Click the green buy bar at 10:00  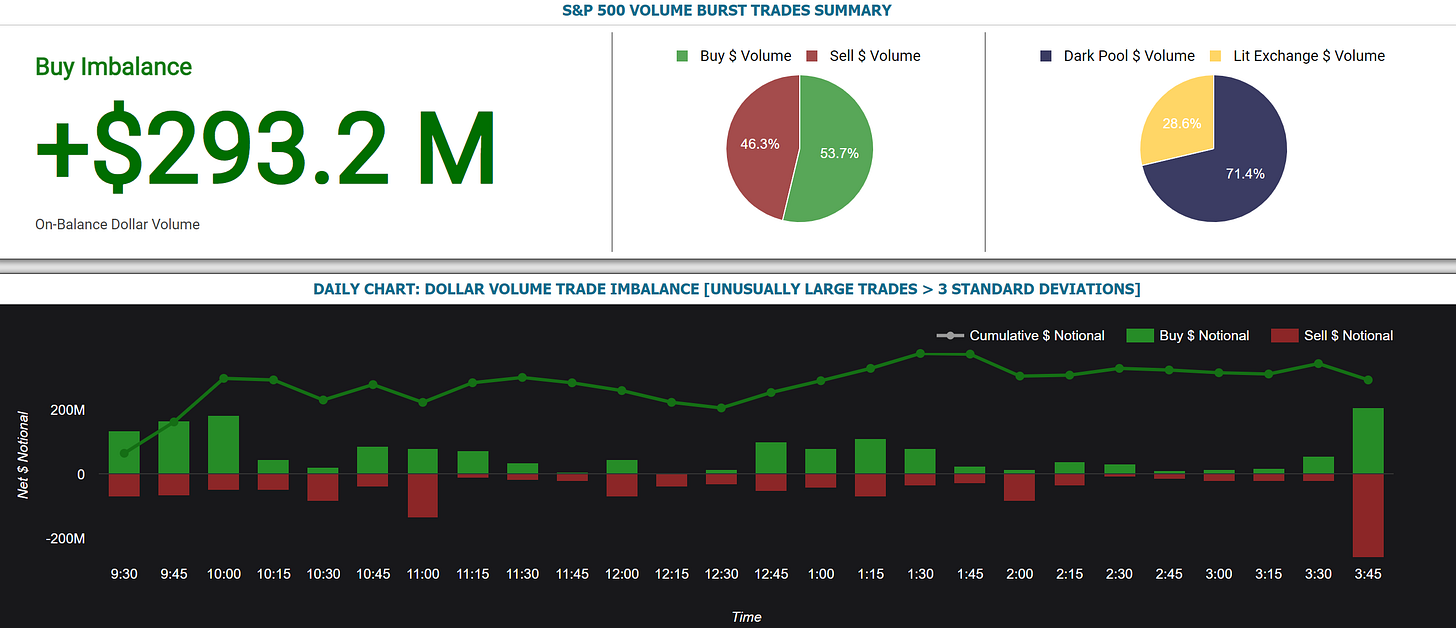(x=223, y=445)
